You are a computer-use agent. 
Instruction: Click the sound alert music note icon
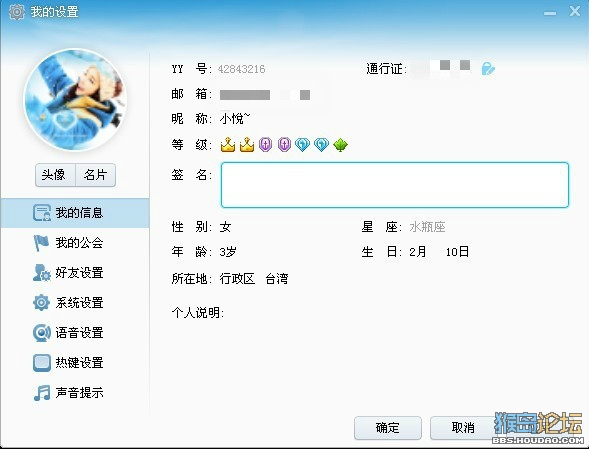point(42,393)
